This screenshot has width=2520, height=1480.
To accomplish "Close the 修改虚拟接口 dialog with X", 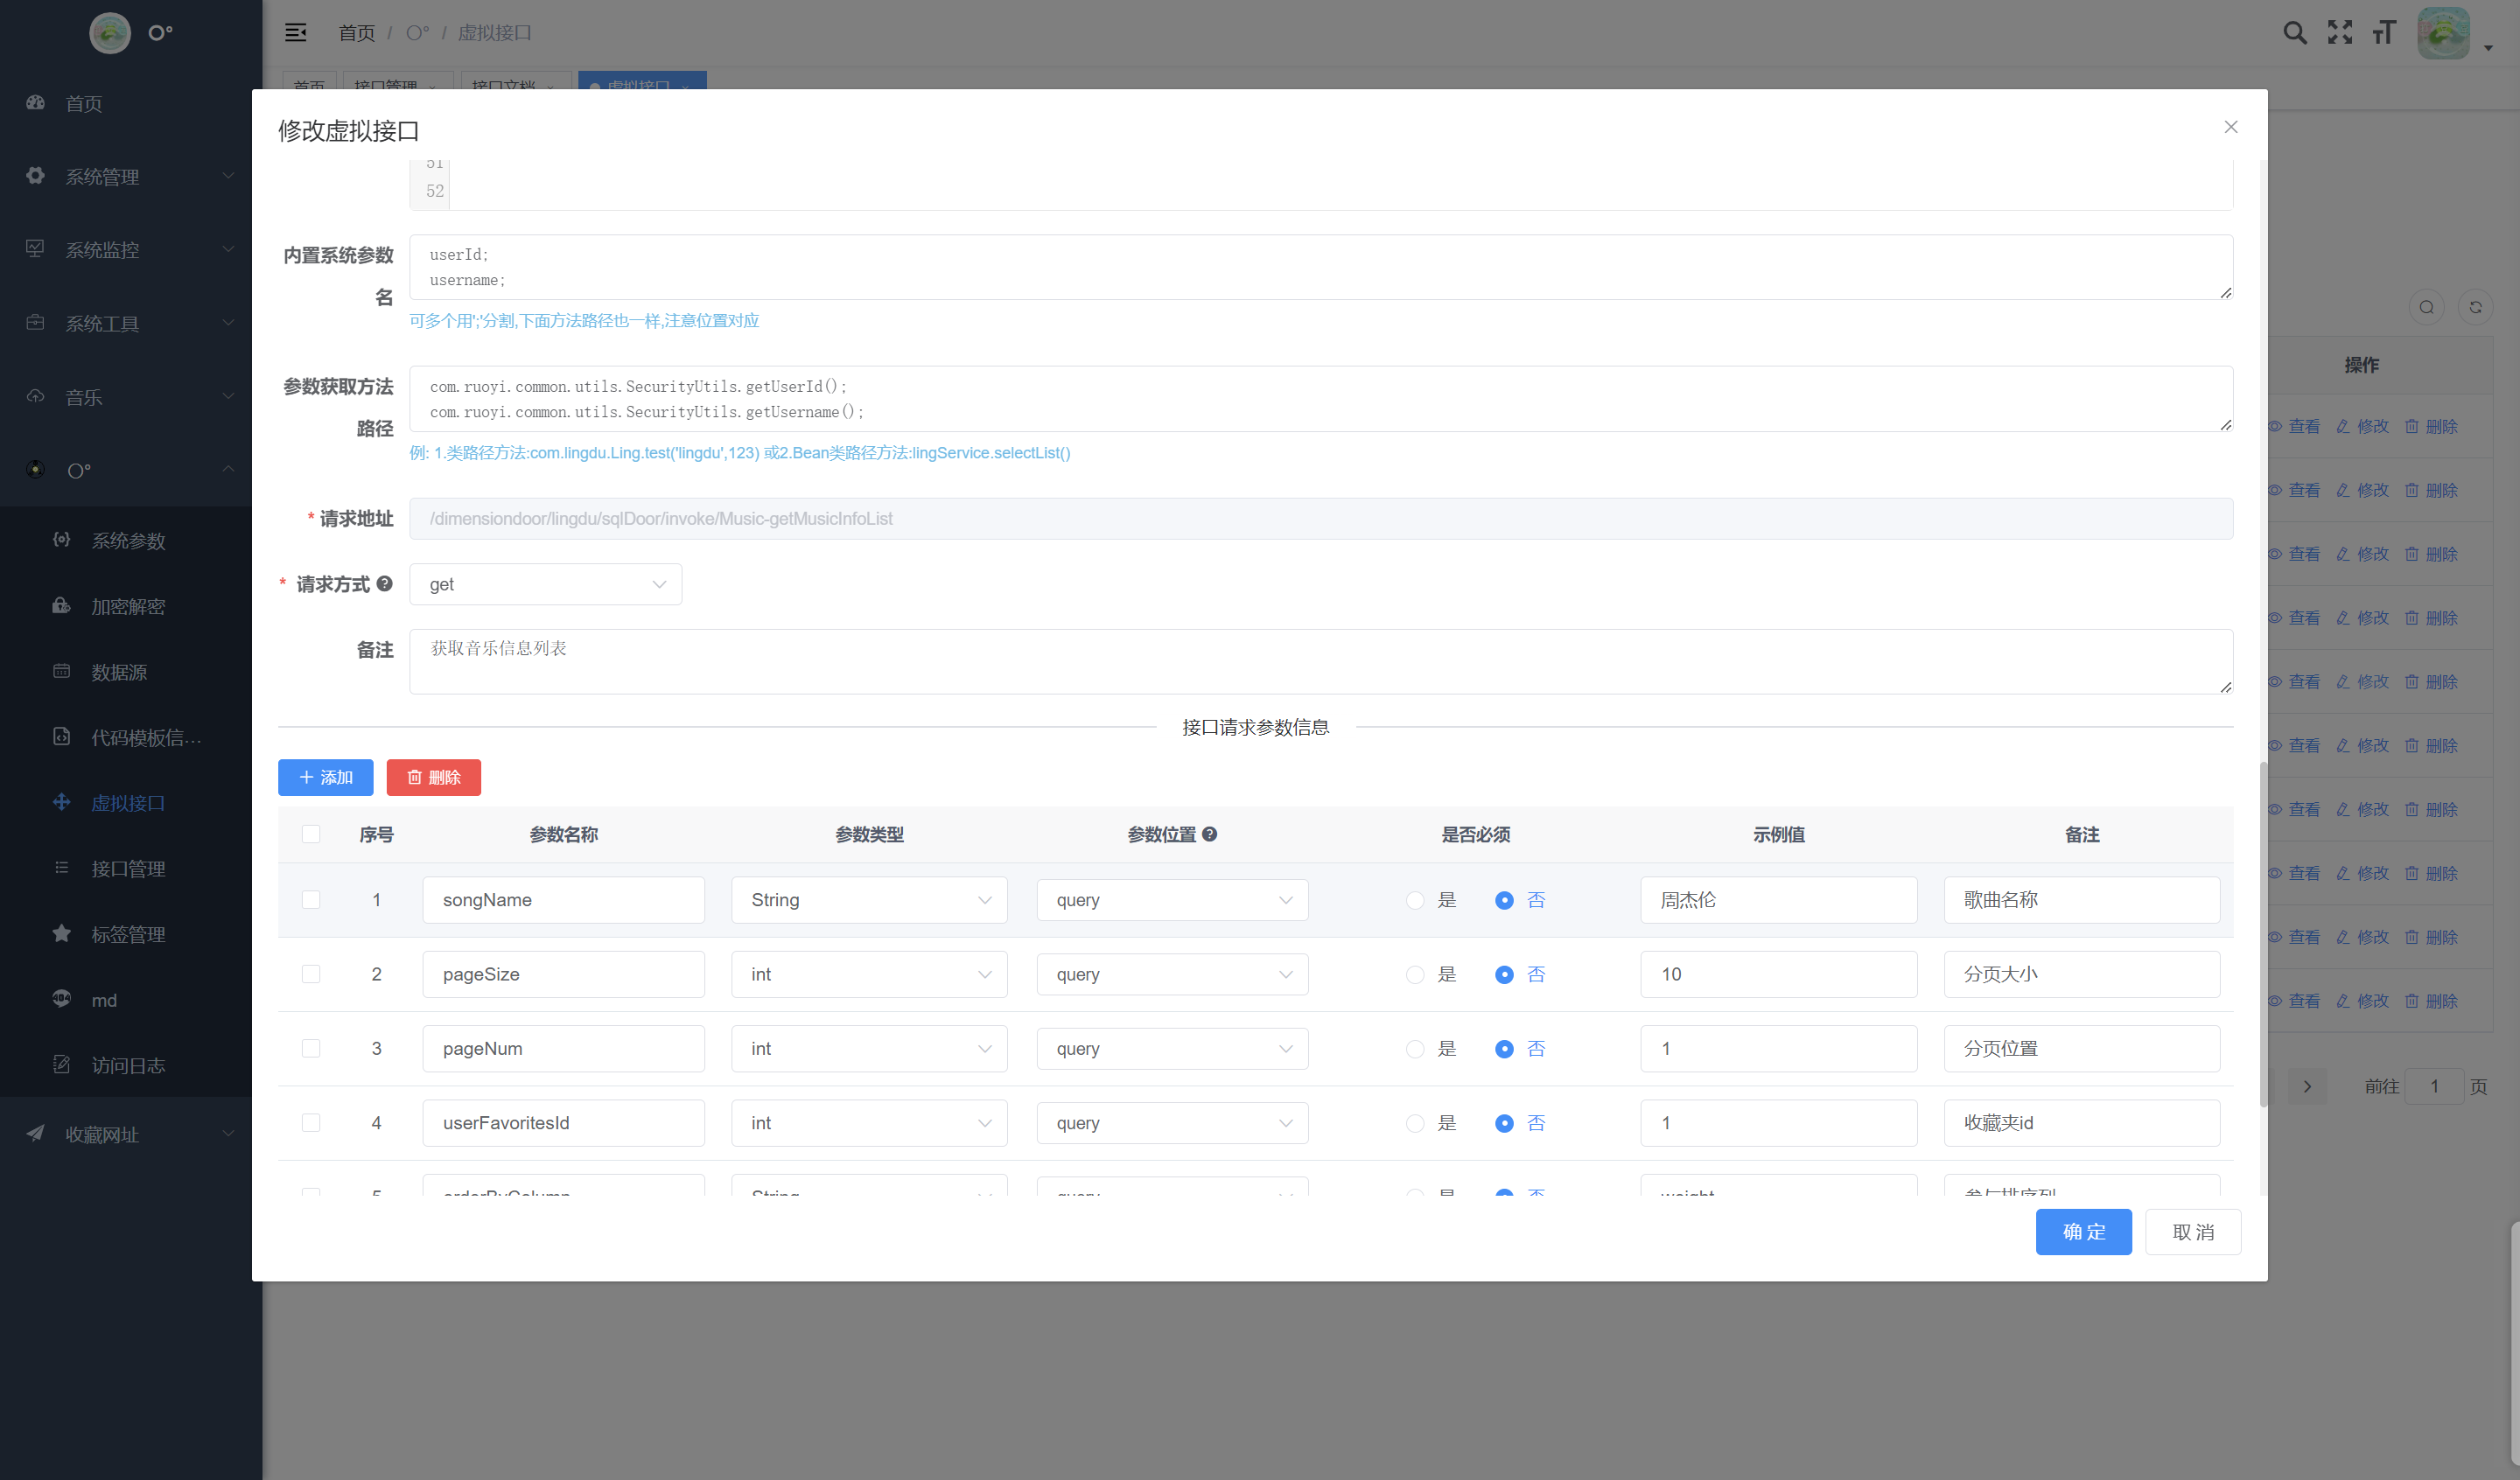I will click(x=2230, y=127).
